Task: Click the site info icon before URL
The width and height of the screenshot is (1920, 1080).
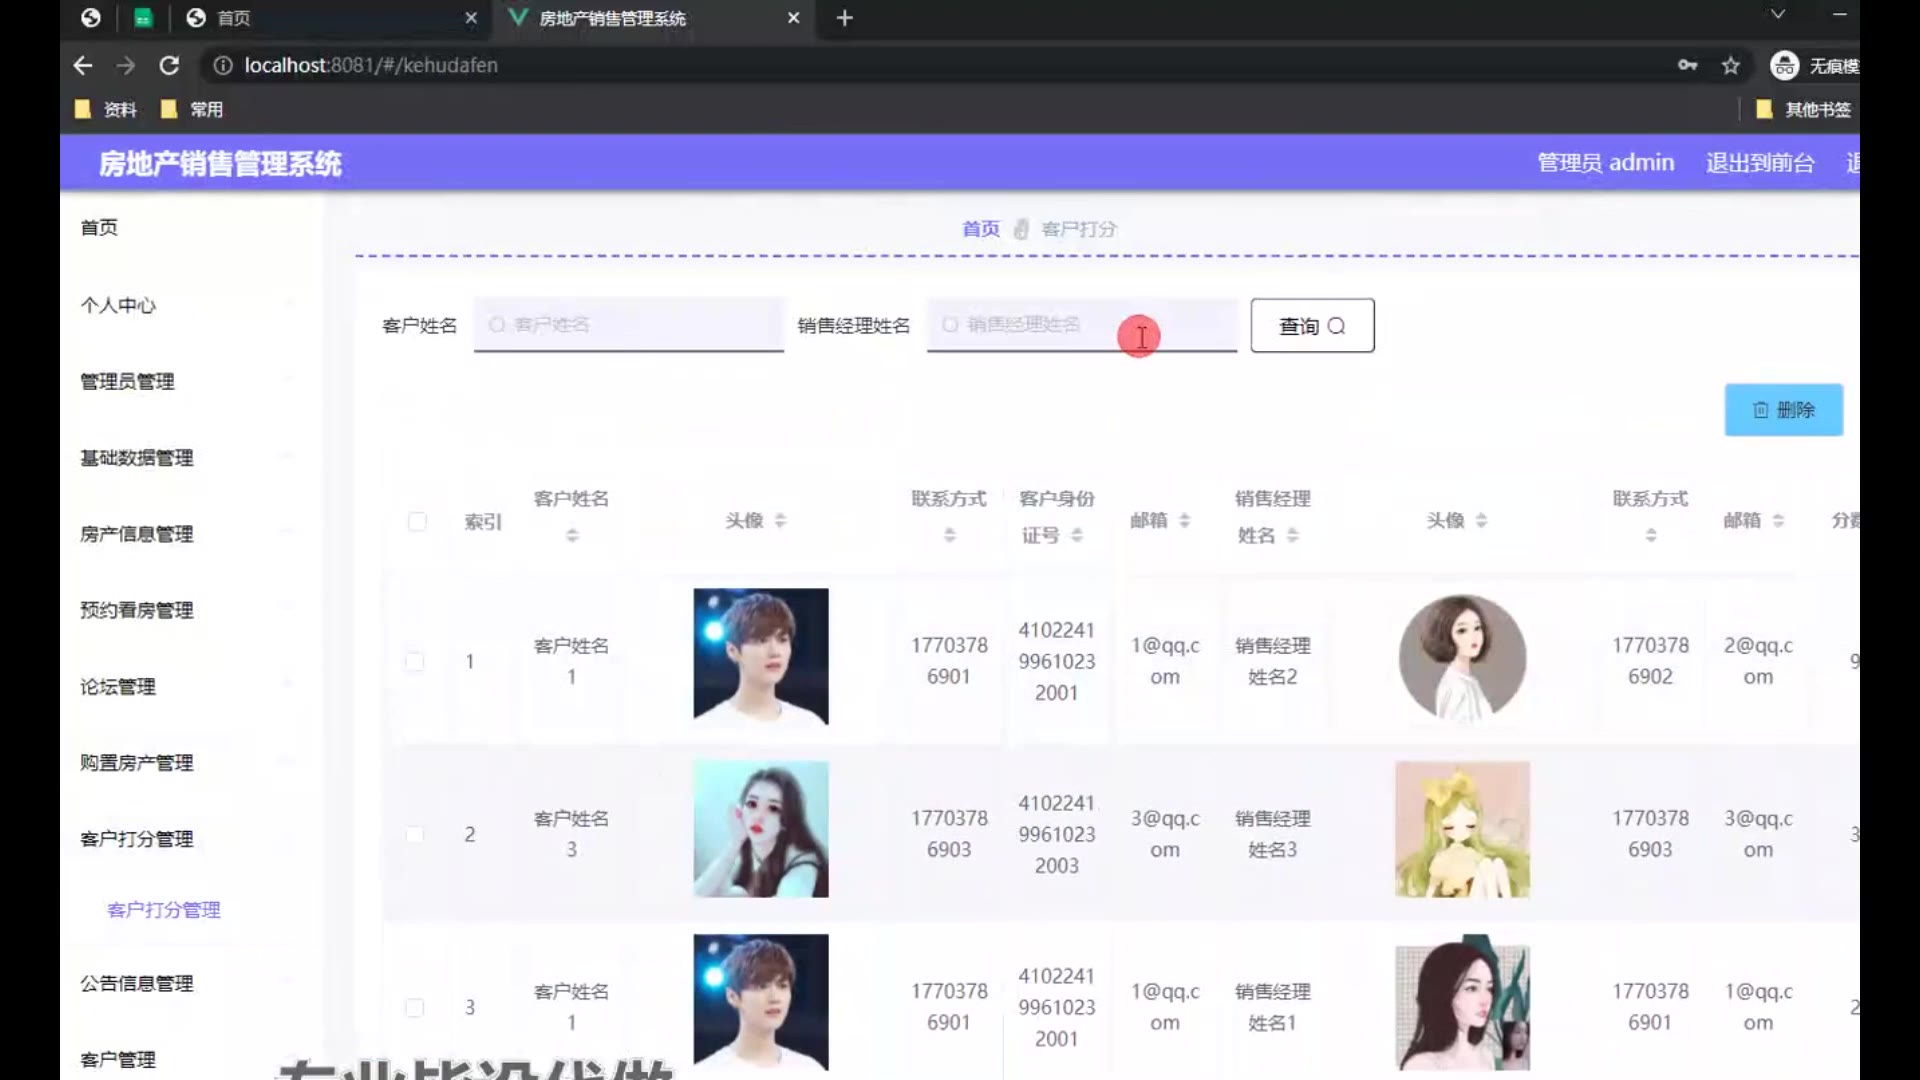Action: click(223, 66)
